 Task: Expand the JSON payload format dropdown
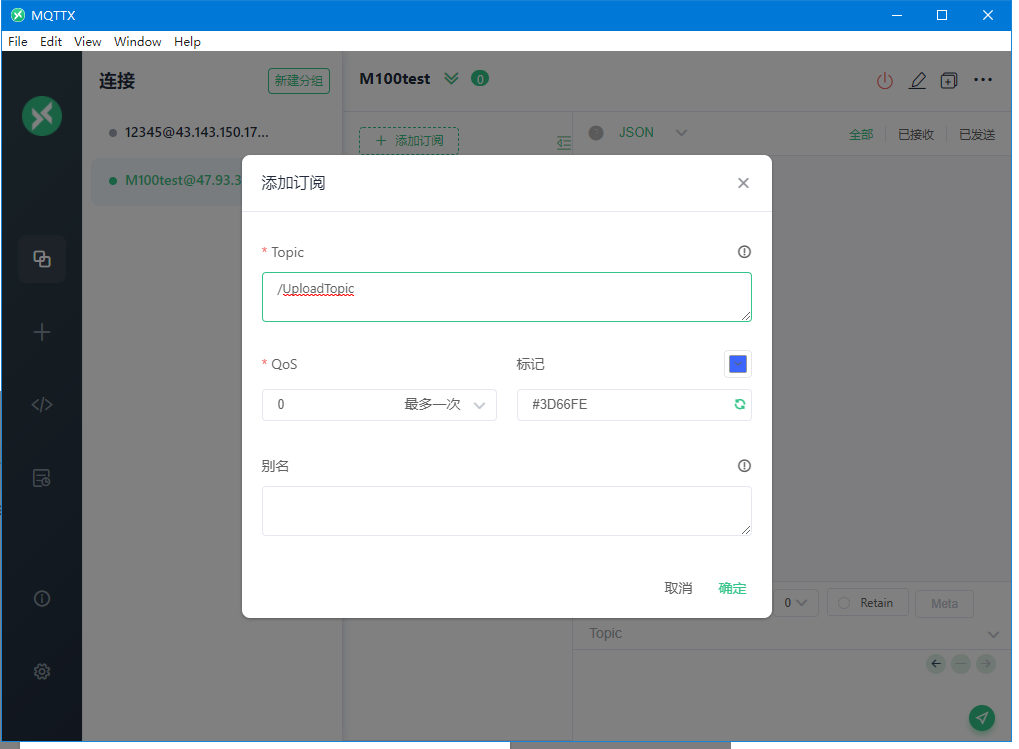[681, 133]
